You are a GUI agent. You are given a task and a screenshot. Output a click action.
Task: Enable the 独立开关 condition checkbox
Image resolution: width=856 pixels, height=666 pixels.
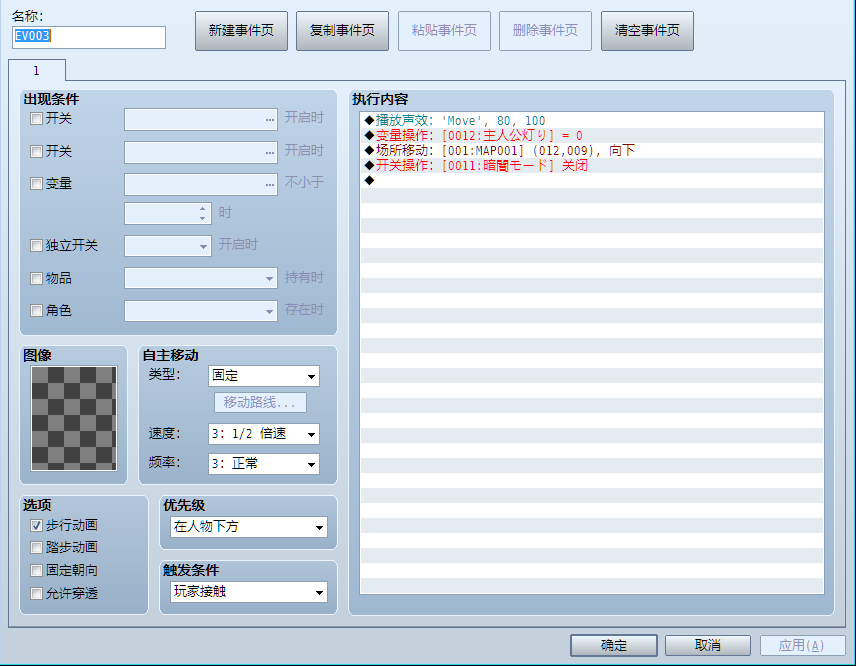[37, 245]
